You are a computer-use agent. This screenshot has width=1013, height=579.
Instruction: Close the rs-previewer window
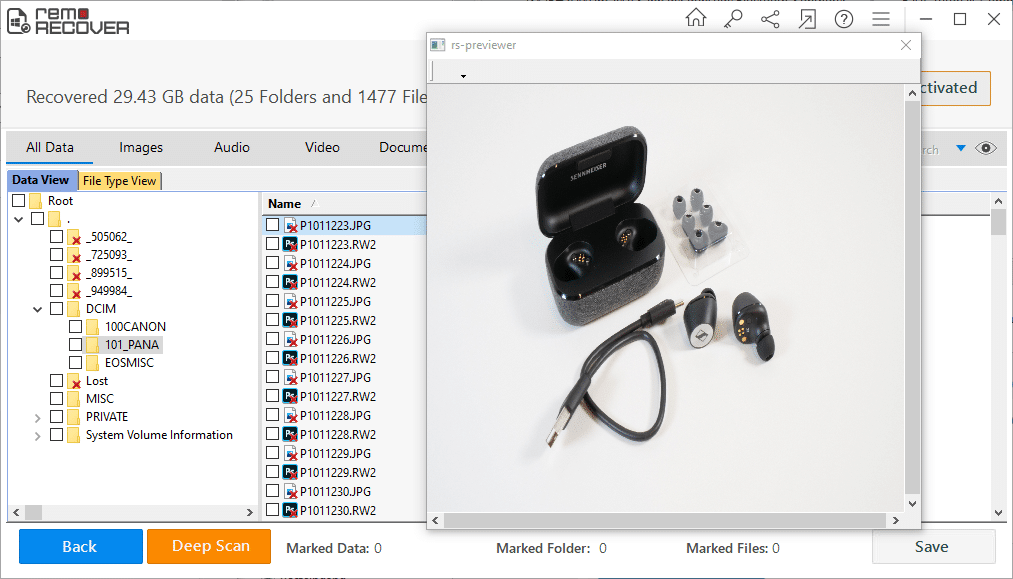tap(906, 45)
